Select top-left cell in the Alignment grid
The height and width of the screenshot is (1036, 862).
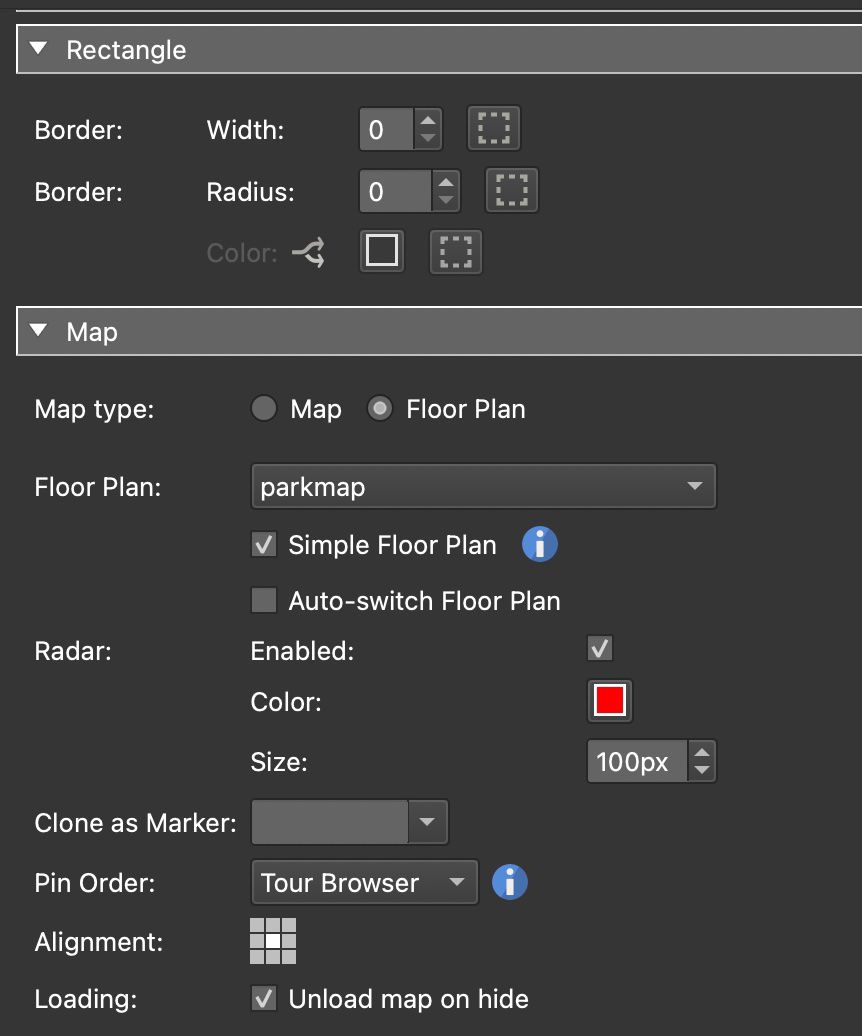click(258, 924)
